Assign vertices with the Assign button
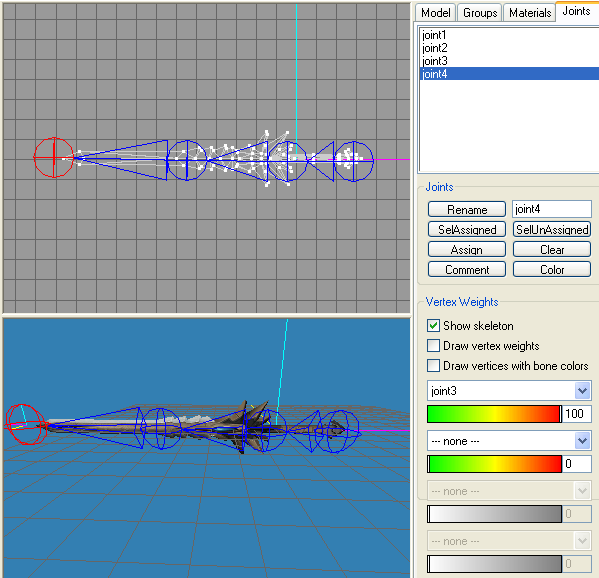The image size is (599, 578). pyautogui.click(x=467, y=249)
